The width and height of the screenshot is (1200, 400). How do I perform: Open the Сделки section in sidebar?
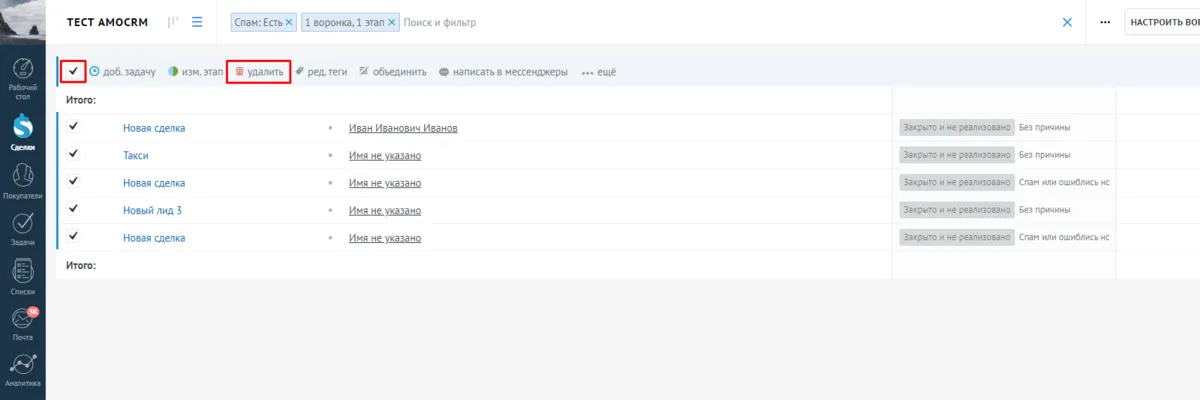22,132
